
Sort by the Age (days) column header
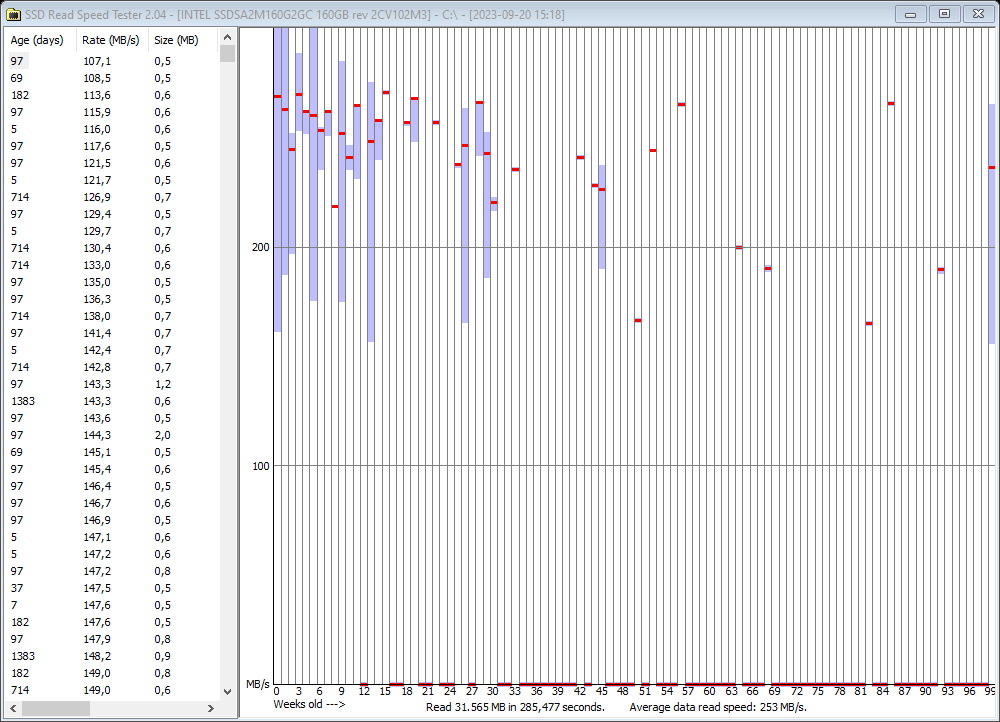[x=40, y=40]
